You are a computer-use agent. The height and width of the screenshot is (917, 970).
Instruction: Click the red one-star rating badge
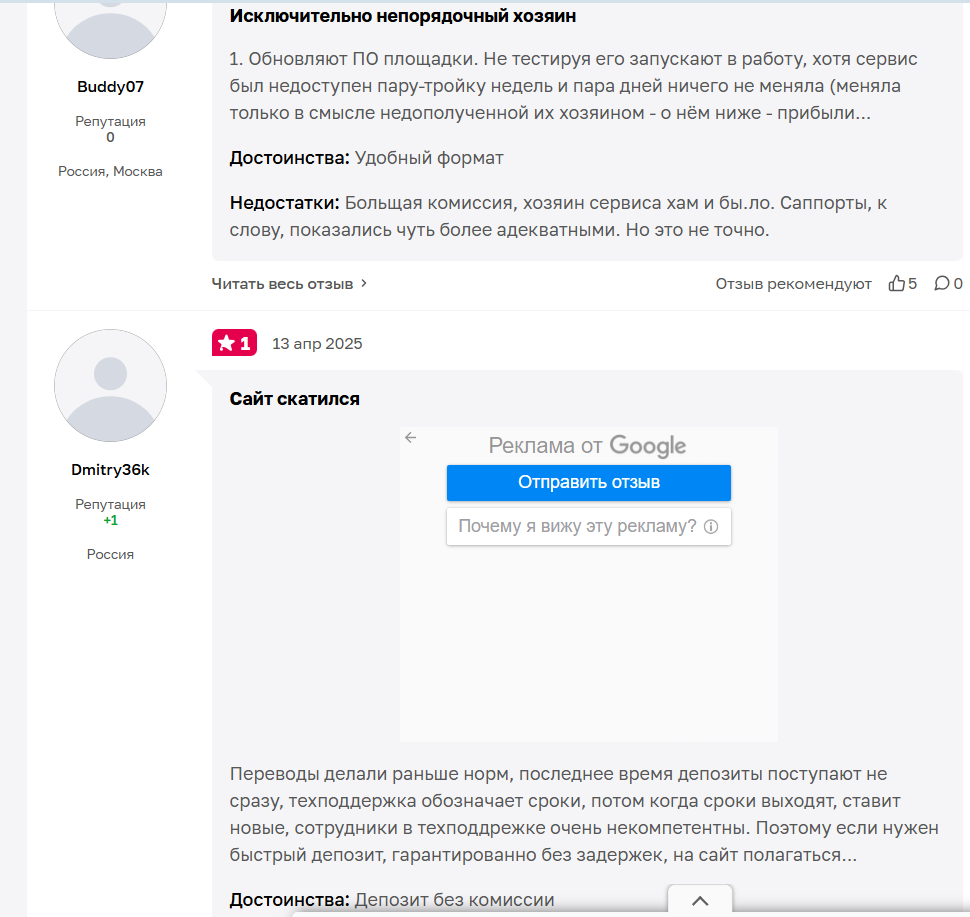coord(234,343)
